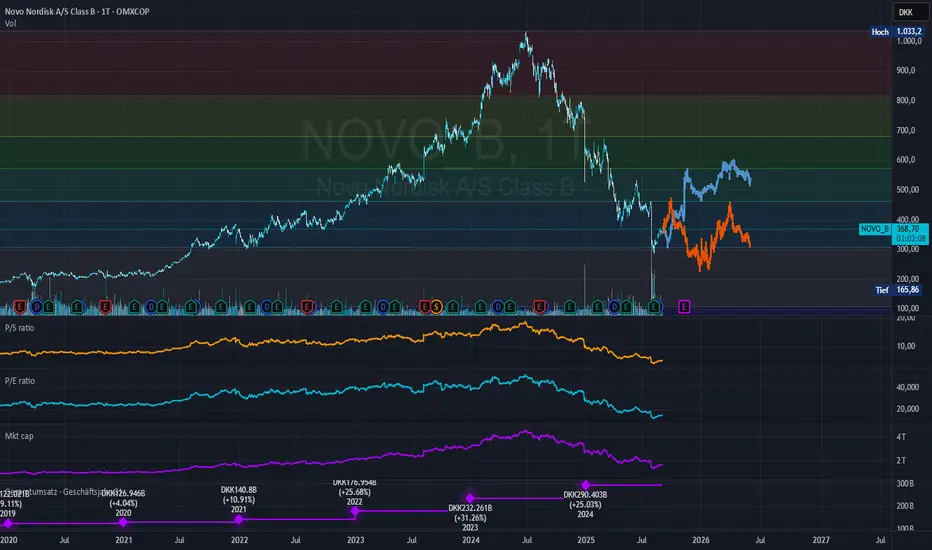This screenshot has width=932, height=550.
Task: Click the 40,000 P/E axis label
Action: click(908, 387)
